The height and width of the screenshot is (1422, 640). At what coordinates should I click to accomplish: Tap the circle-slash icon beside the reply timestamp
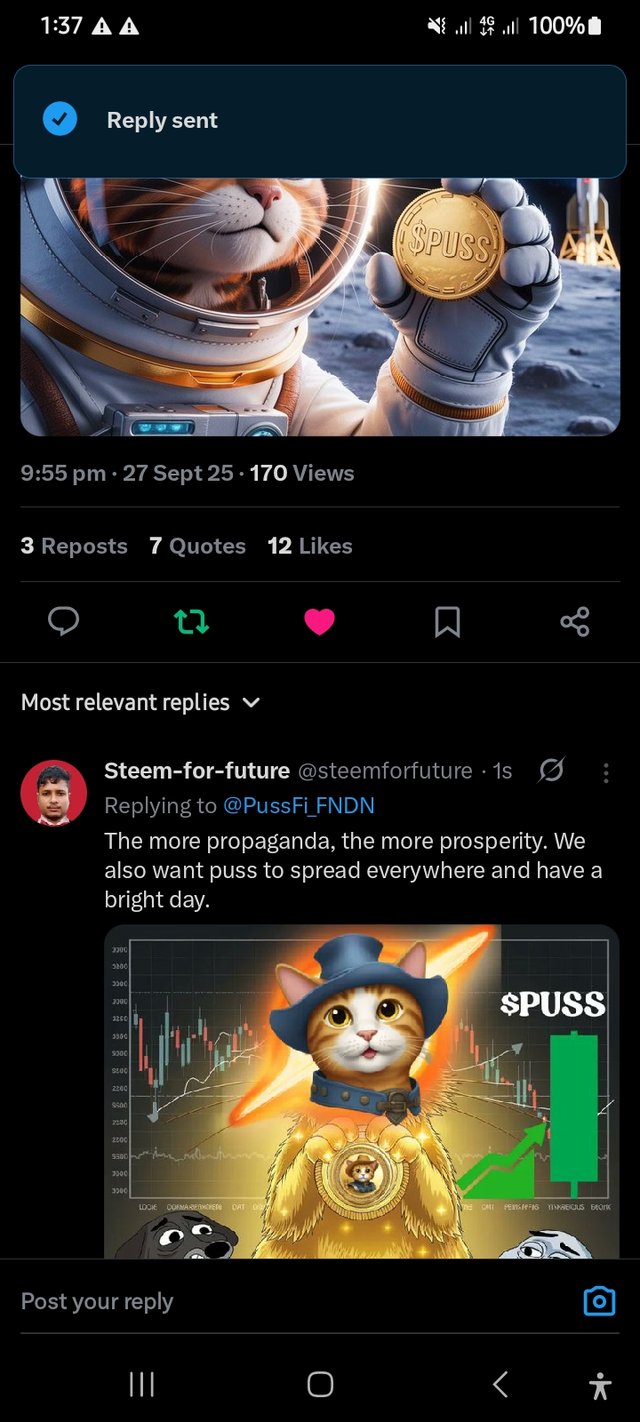pos(551,770)
